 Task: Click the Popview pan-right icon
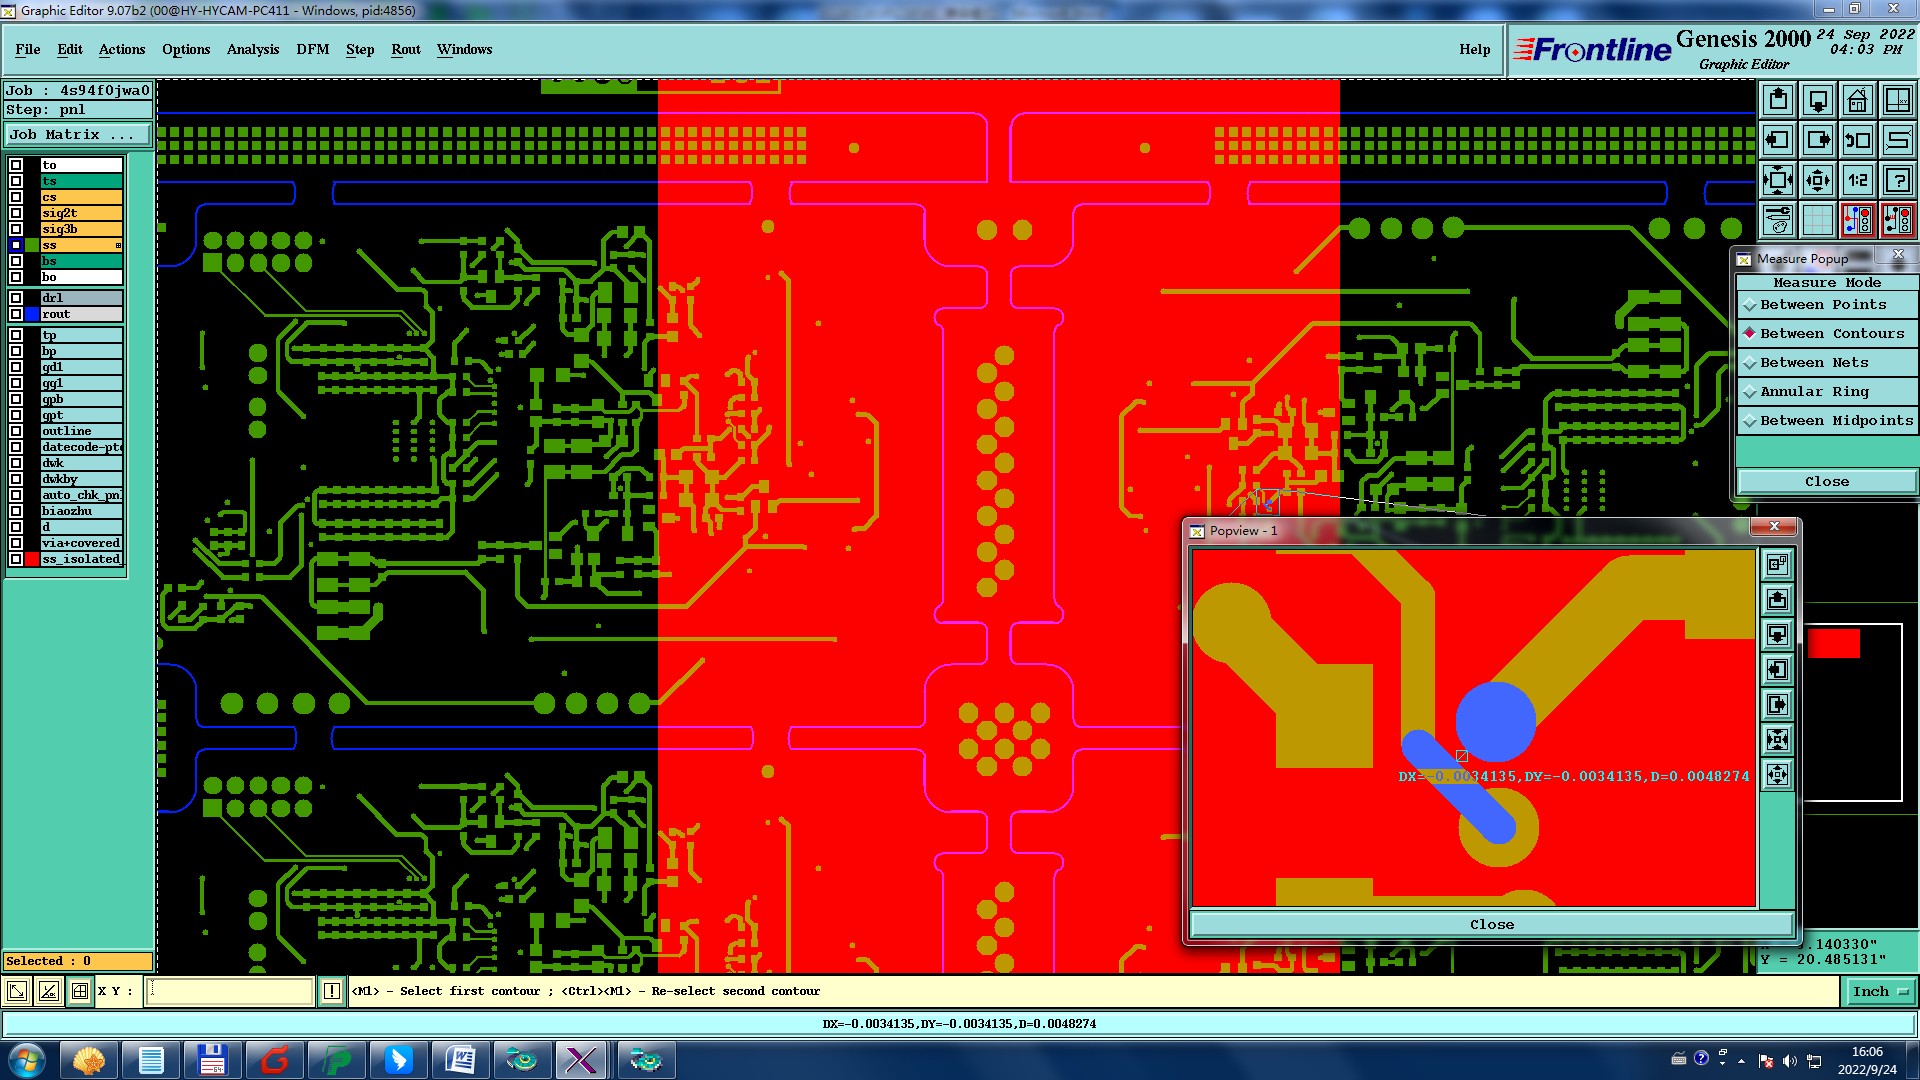coord(1777,705)
